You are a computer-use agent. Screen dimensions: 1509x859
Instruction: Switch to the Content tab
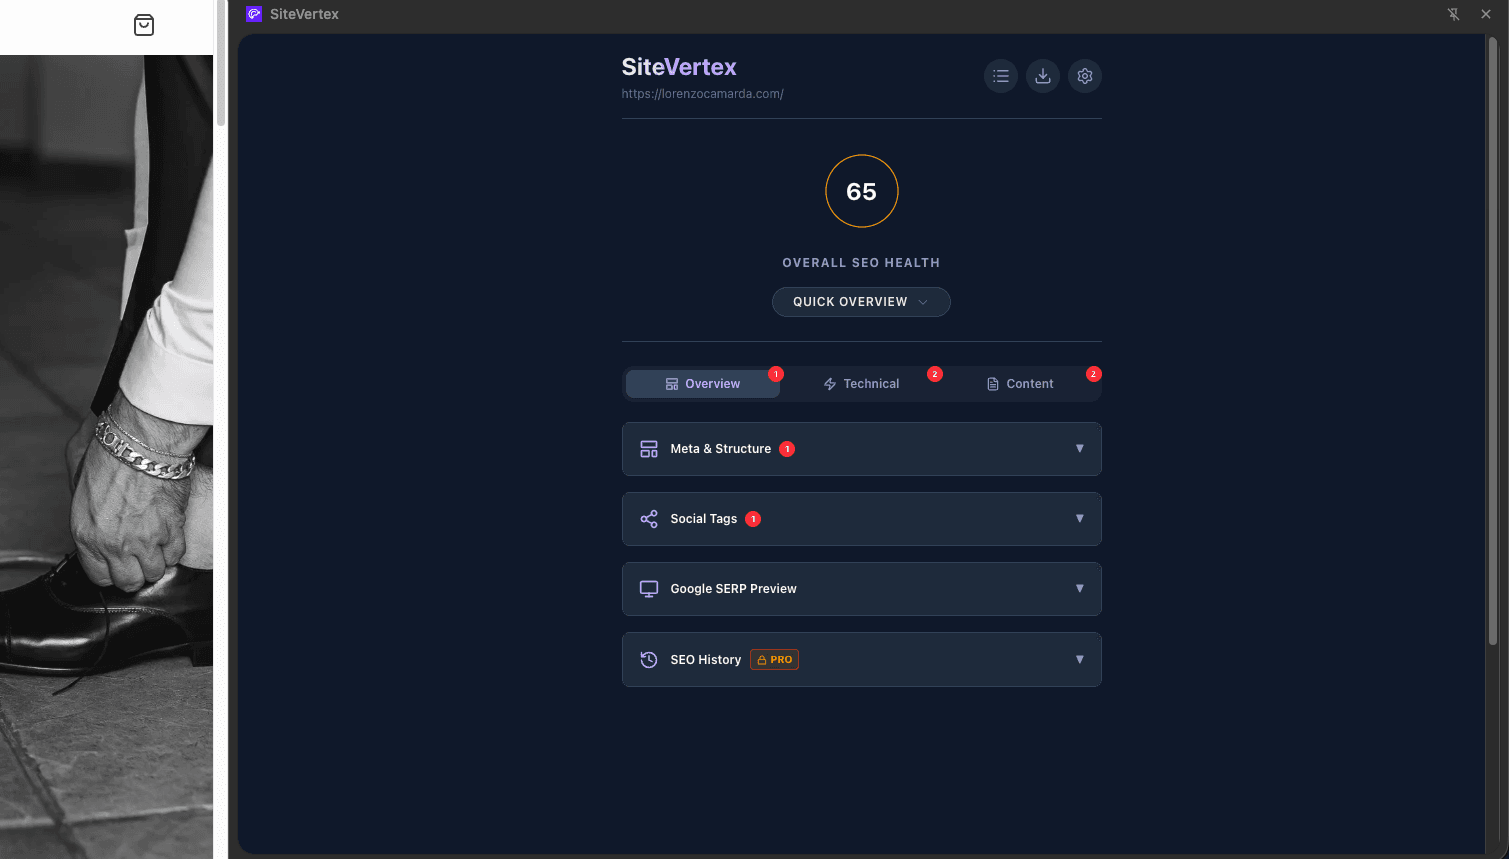(1020, 384)
